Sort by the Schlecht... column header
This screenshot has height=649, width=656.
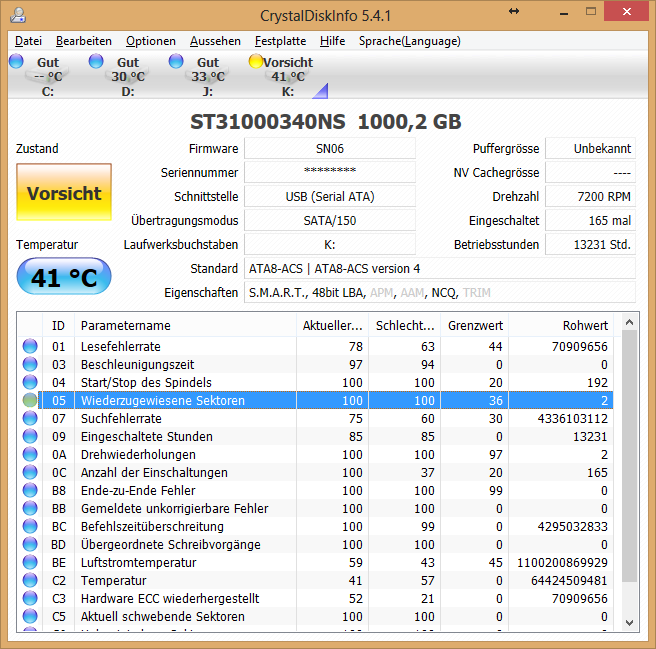(x=405, y=325)
